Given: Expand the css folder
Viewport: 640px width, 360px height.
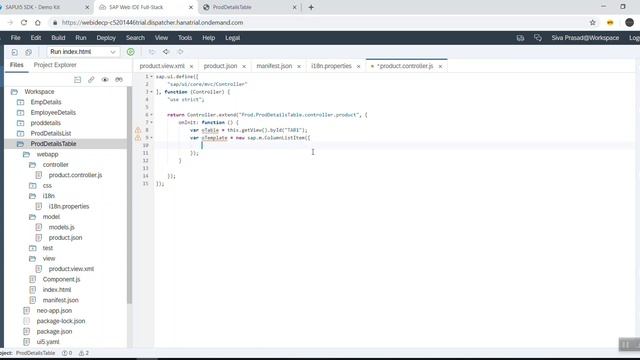Looking at the screenshot, I should [x=33, y=186].
